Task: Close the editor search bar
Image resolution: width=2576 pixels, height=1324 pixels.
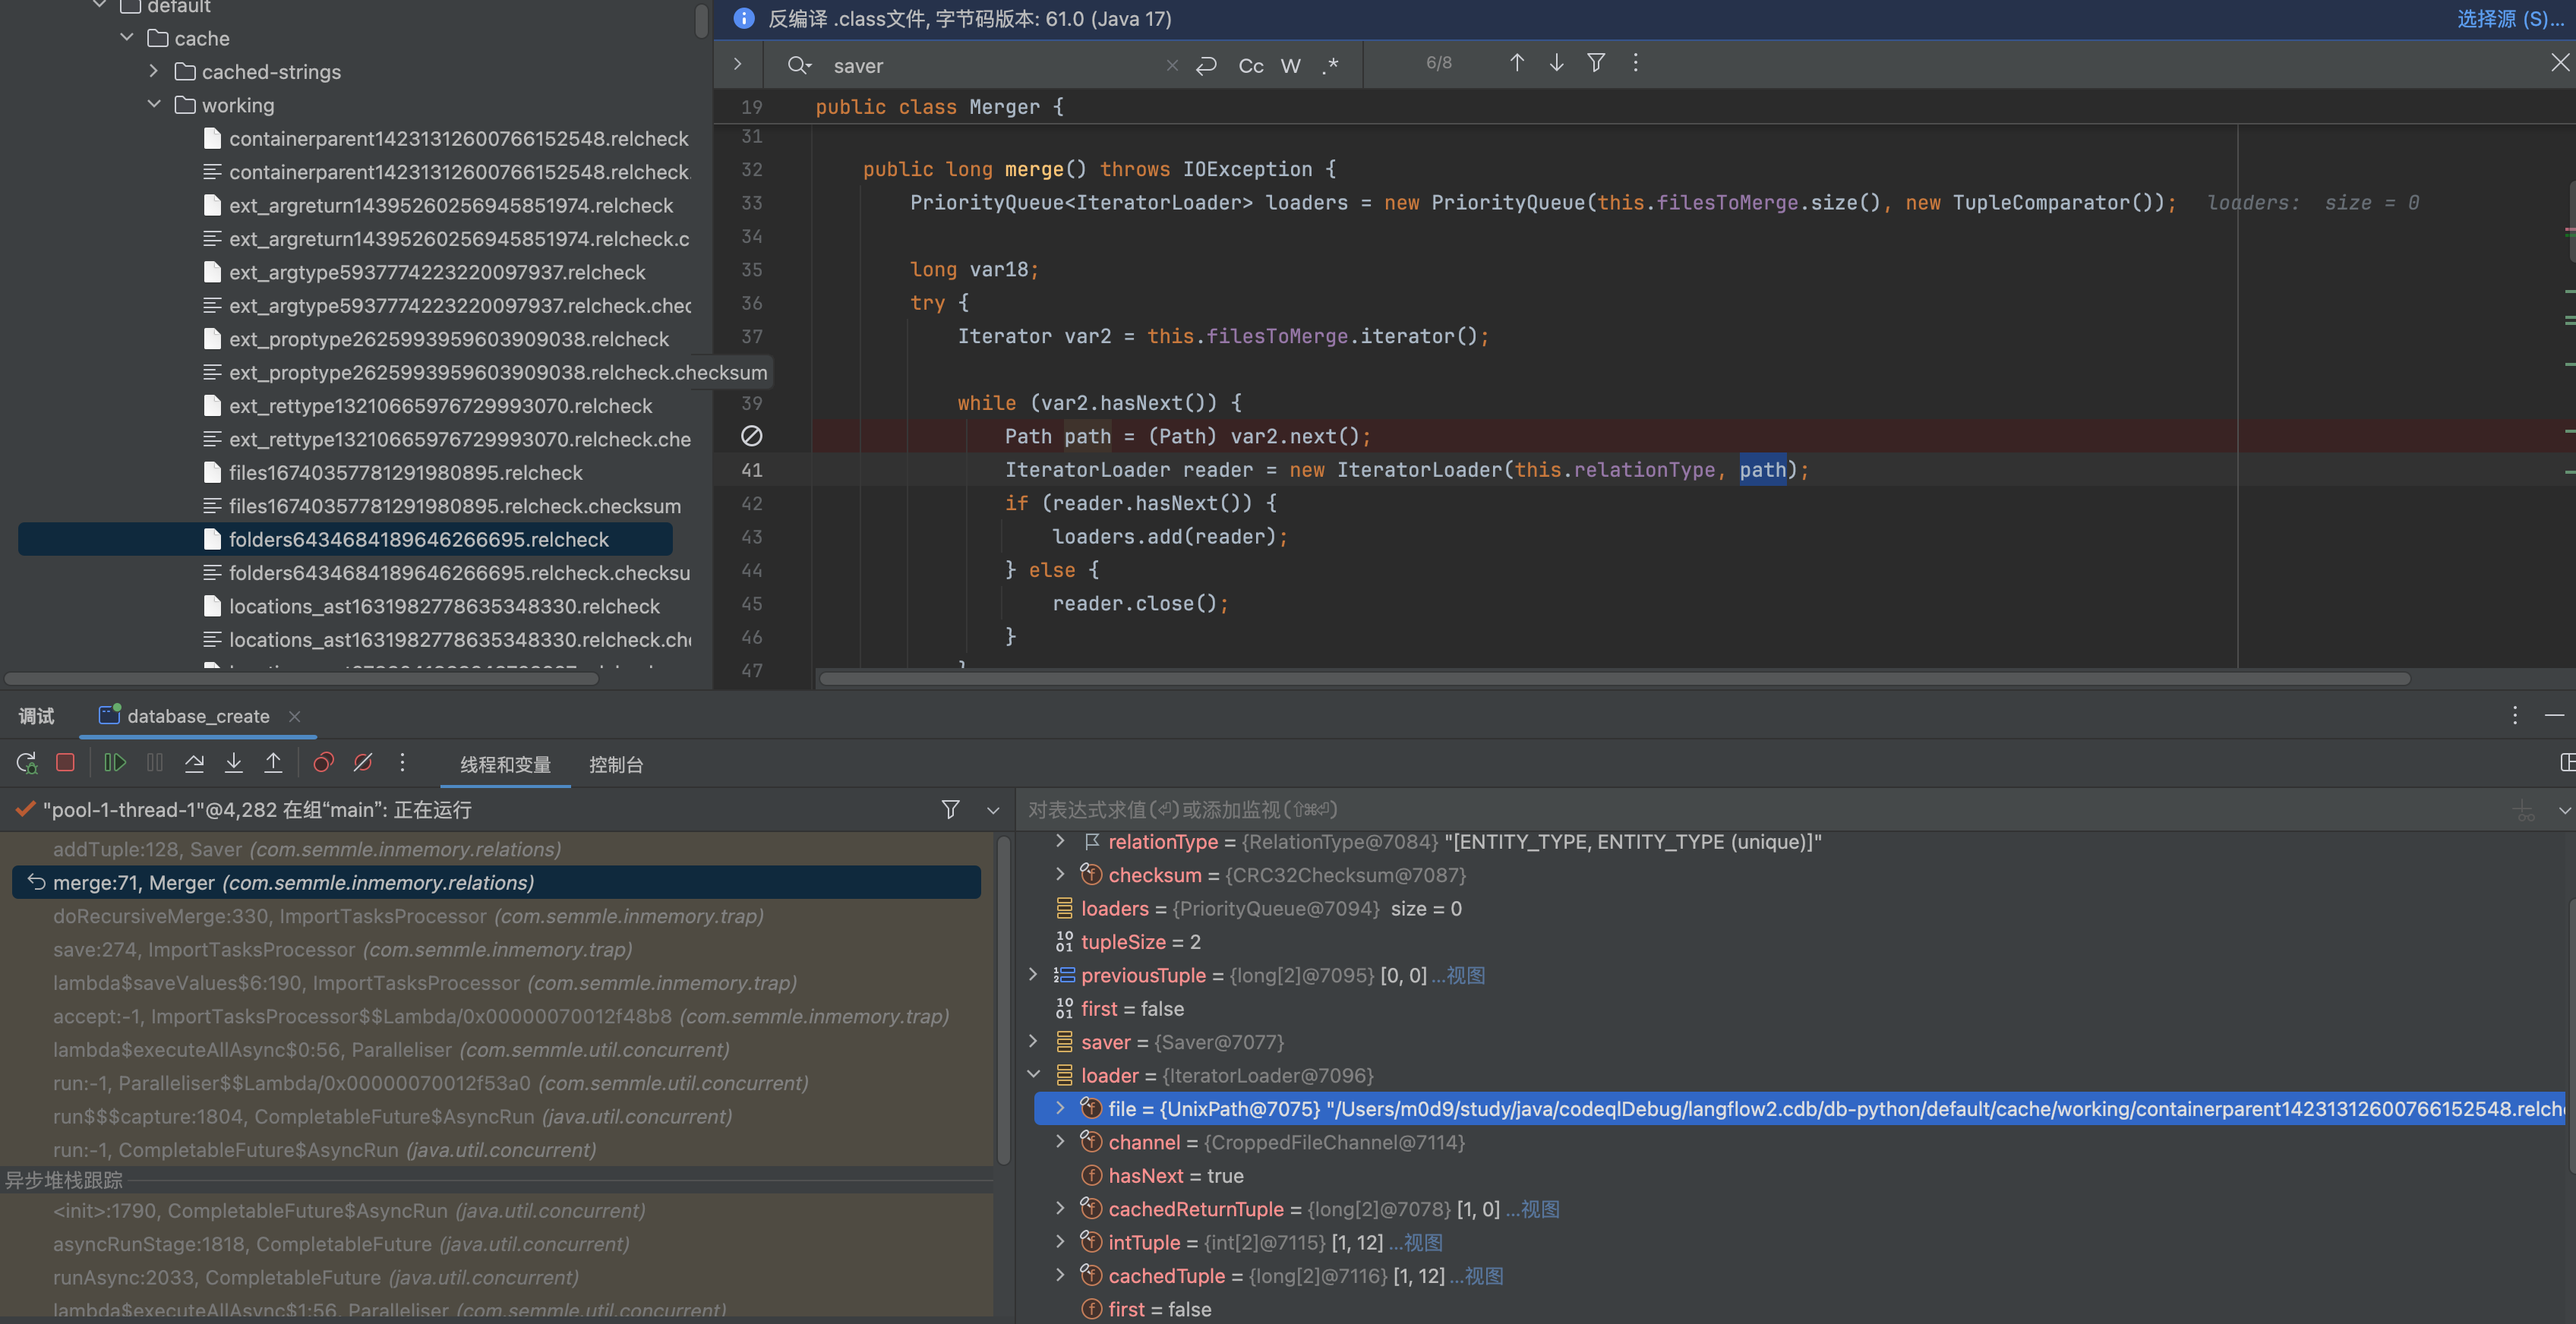Action: (2559, 63)
